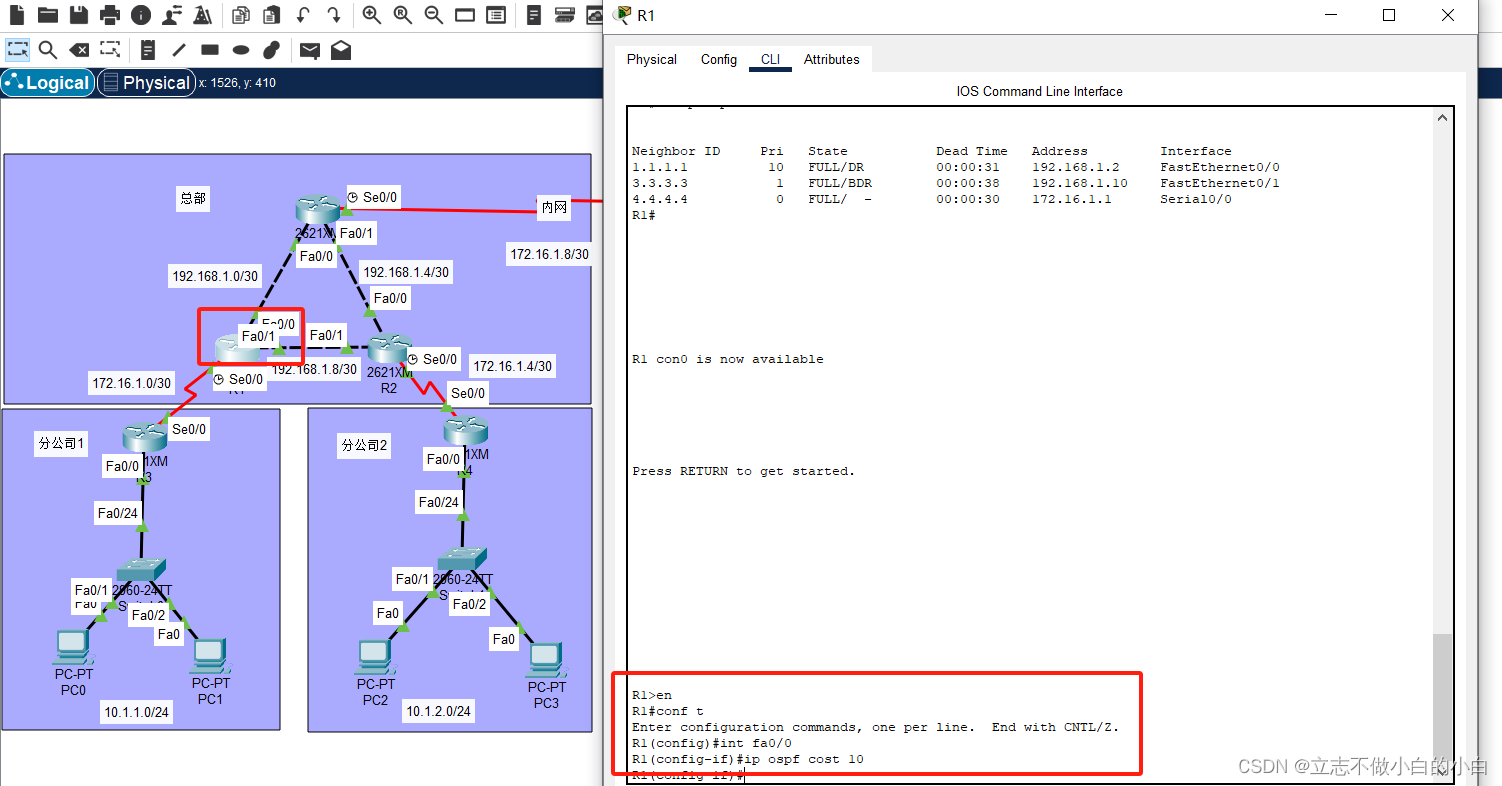Select the R2 router in topology
Screen dimensions: 1502x786
point(388,349)
